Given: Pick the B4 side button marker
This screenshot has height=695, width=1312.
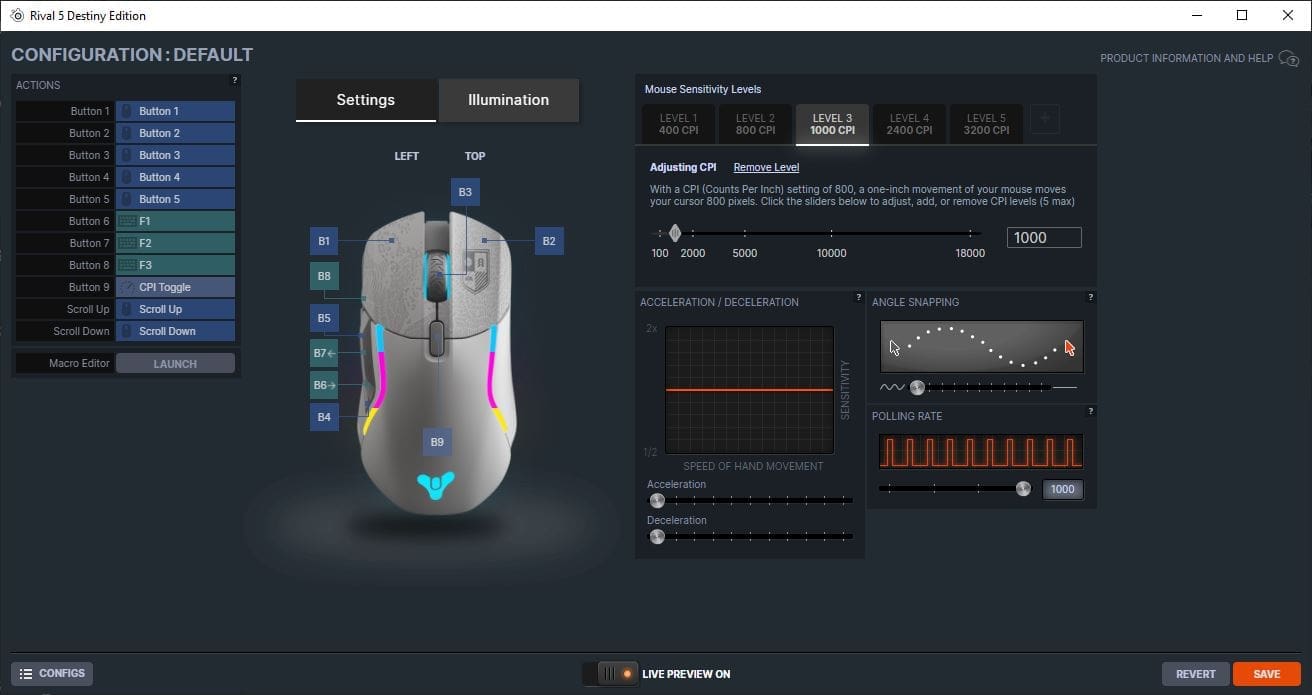Looking at the screenshot, I should point(324,417).
